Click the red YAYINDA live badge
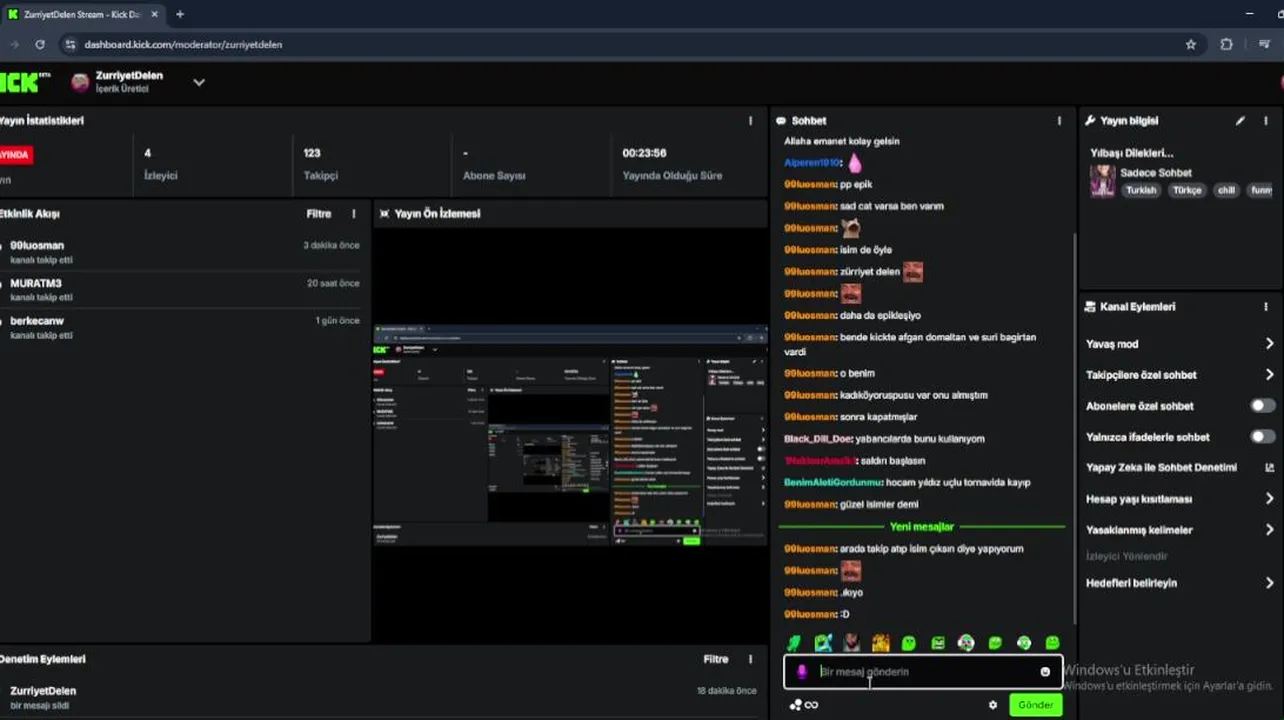This screenshot has height=720, width=1284. (x=14, y=155)
